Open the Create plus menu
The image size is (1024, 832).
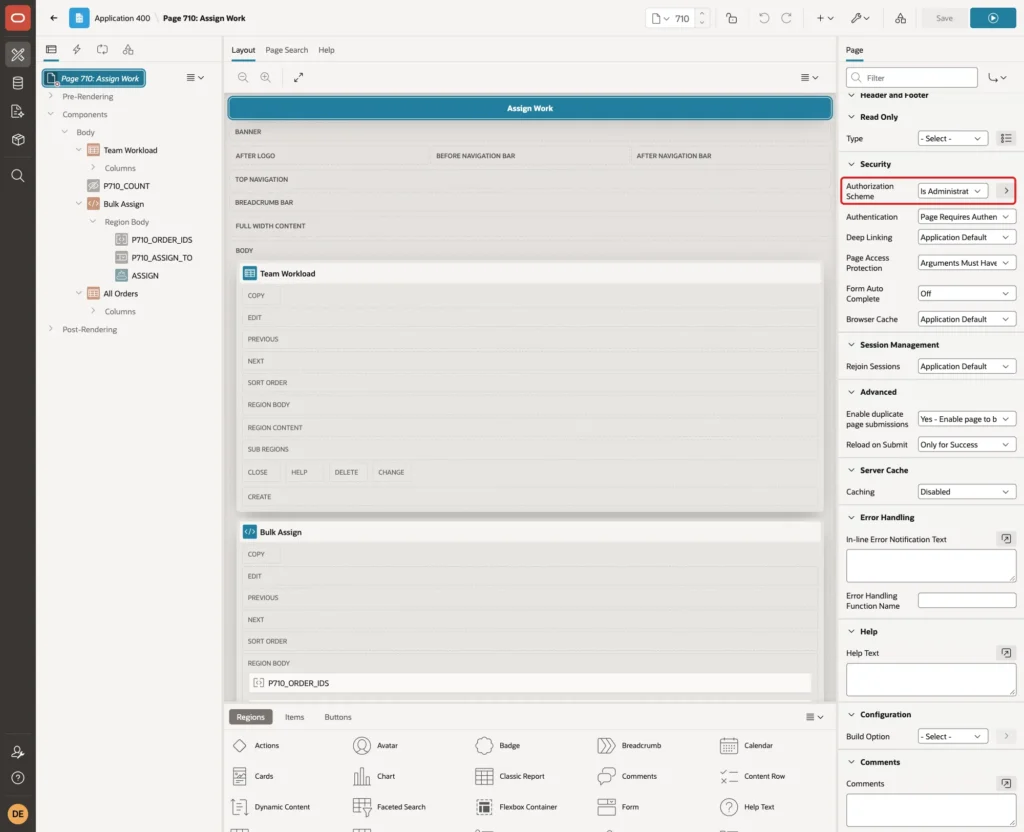coord(824,18)
